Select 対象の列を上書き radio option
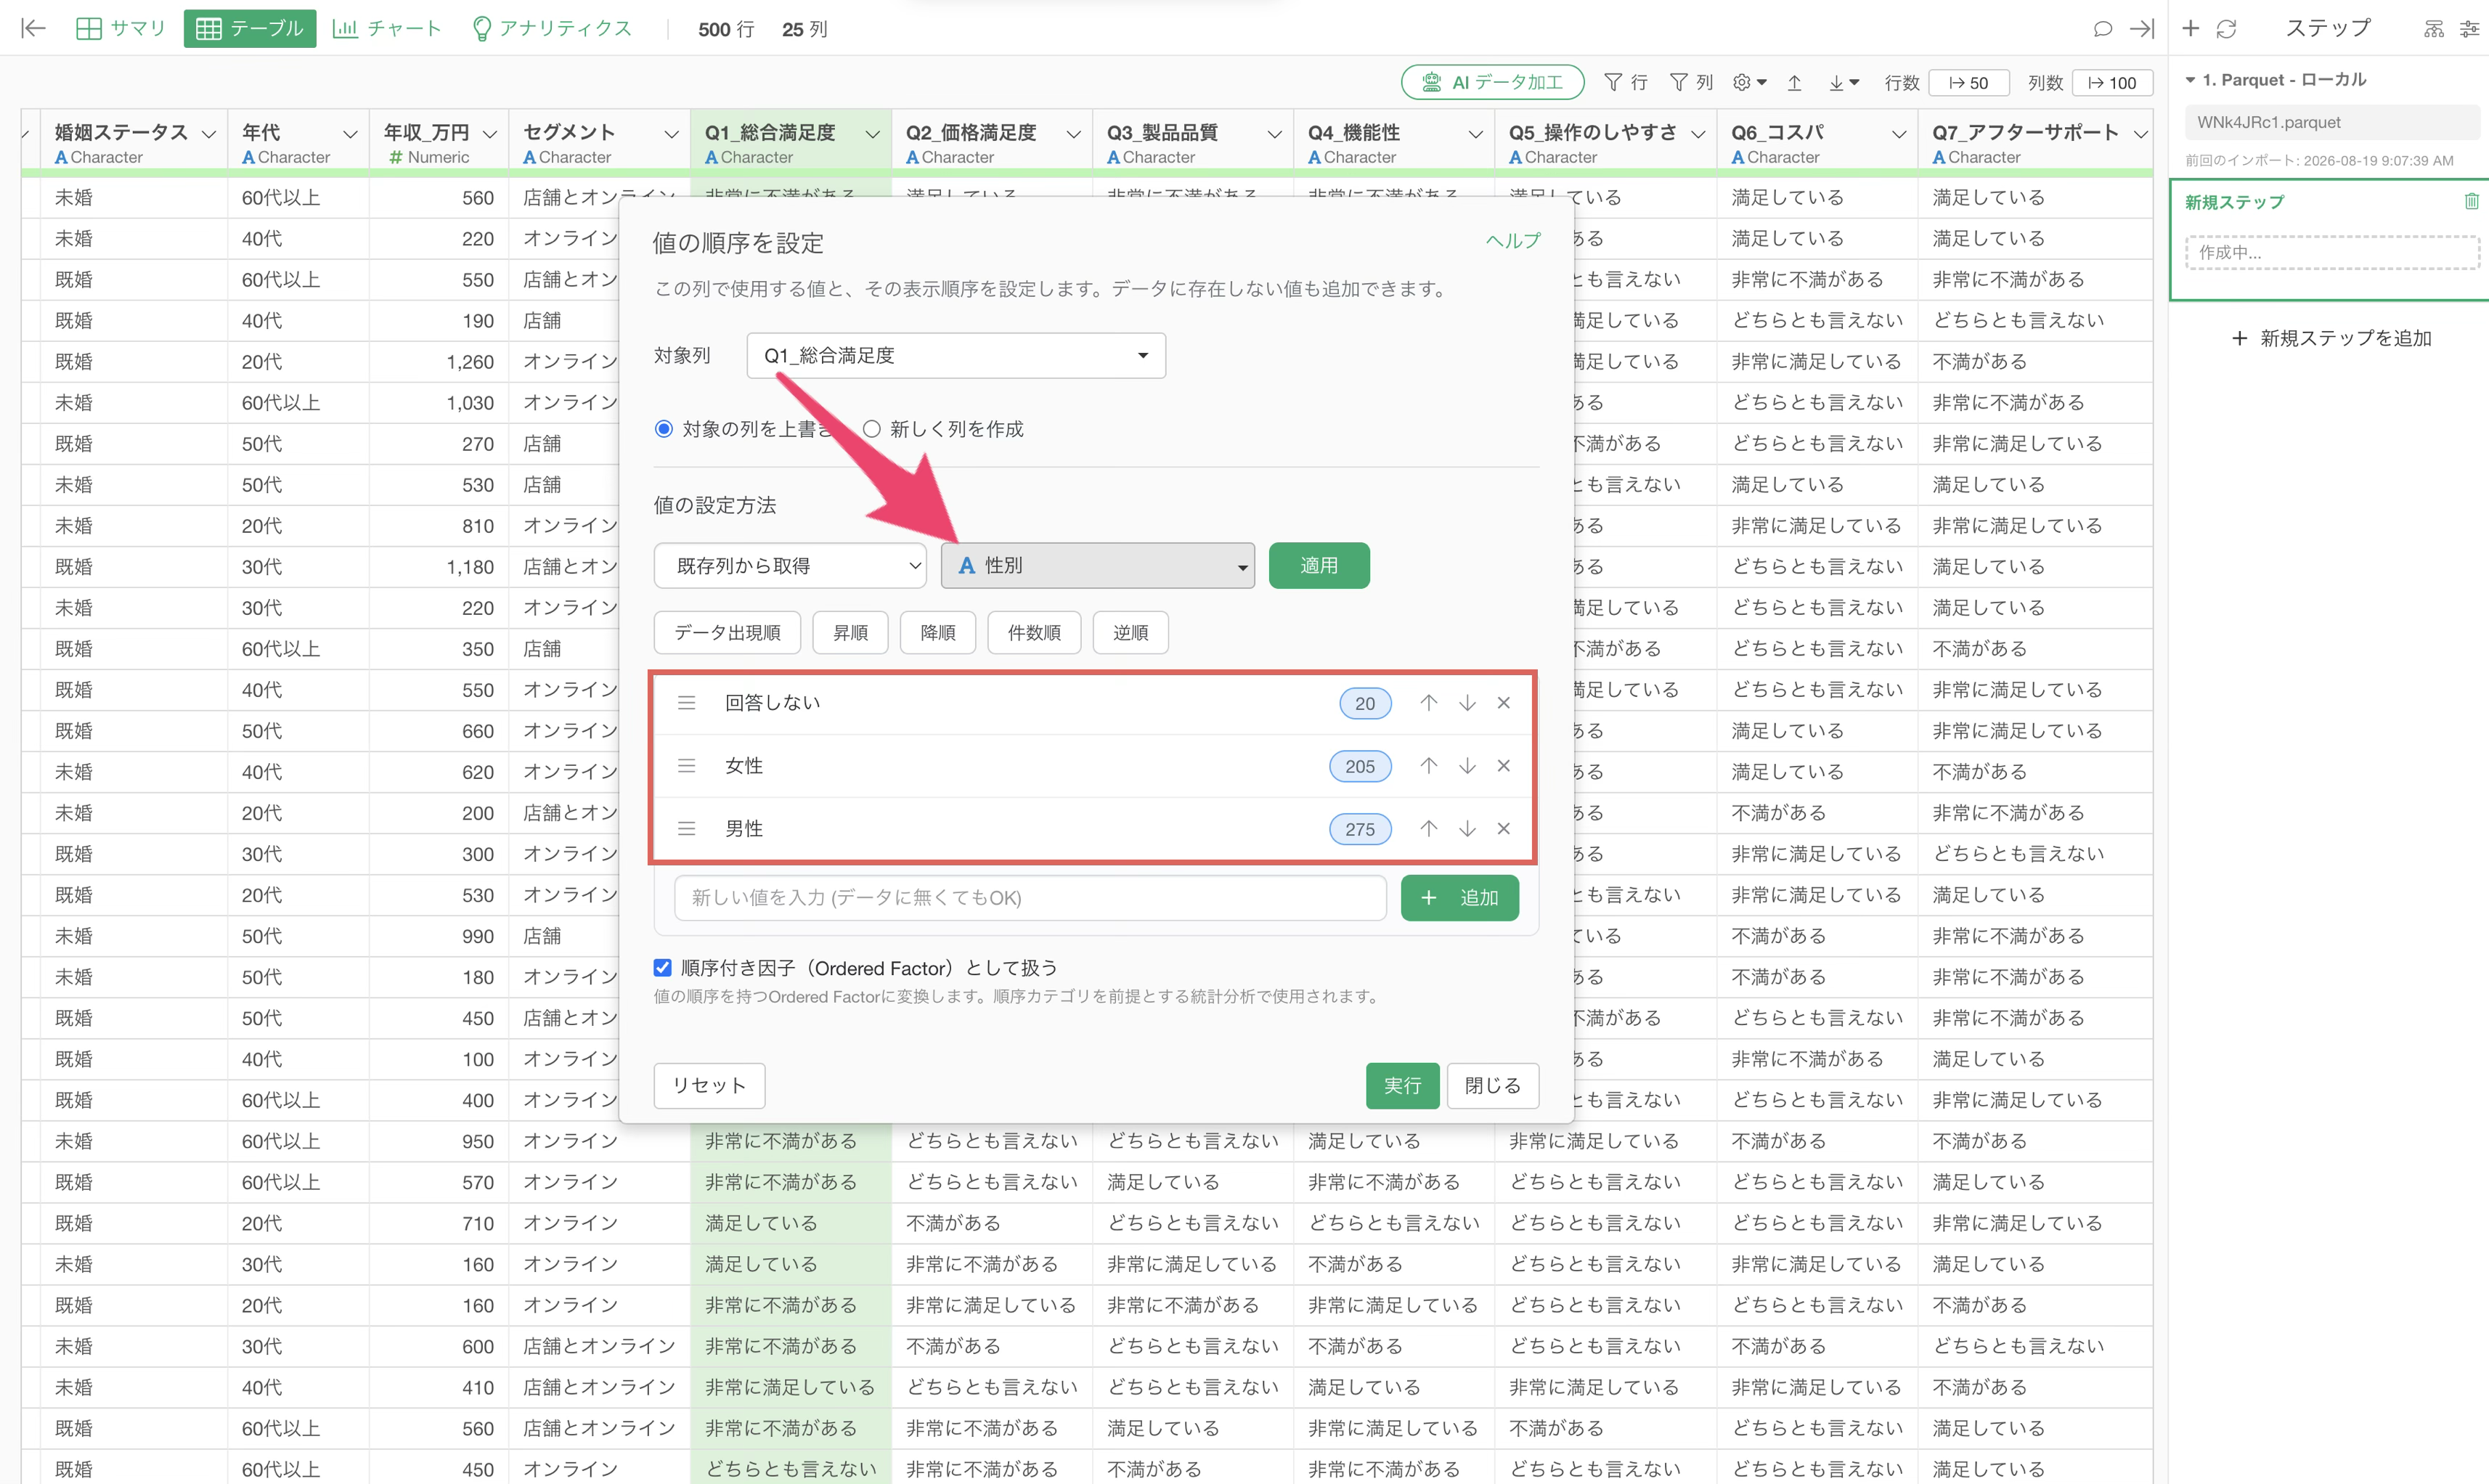This screenshot has height=1484, width=2489. [663, 429]
